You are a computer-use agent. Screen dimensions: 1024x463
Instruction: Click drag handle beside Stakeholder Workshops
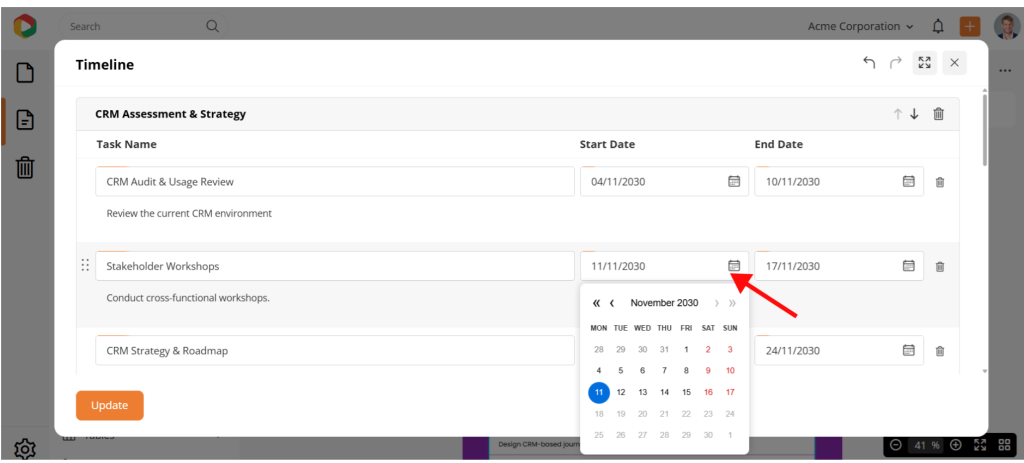(85, 266)
